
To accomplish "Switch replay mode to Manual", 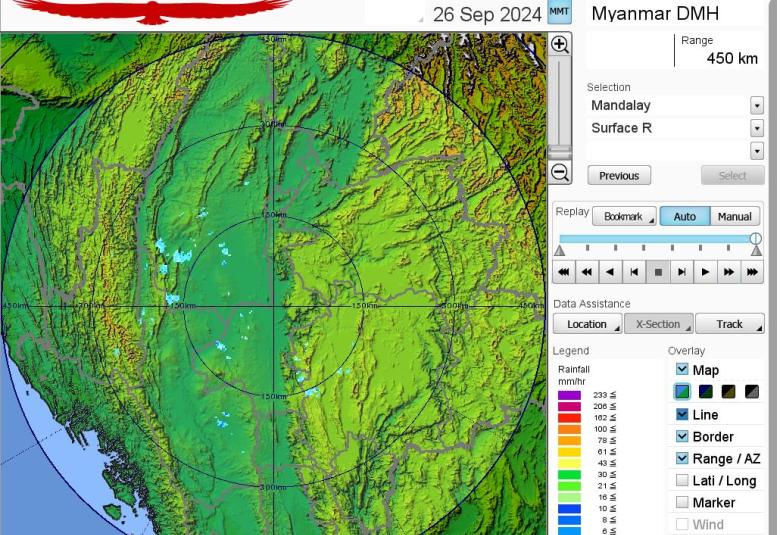I will [734, 216].
